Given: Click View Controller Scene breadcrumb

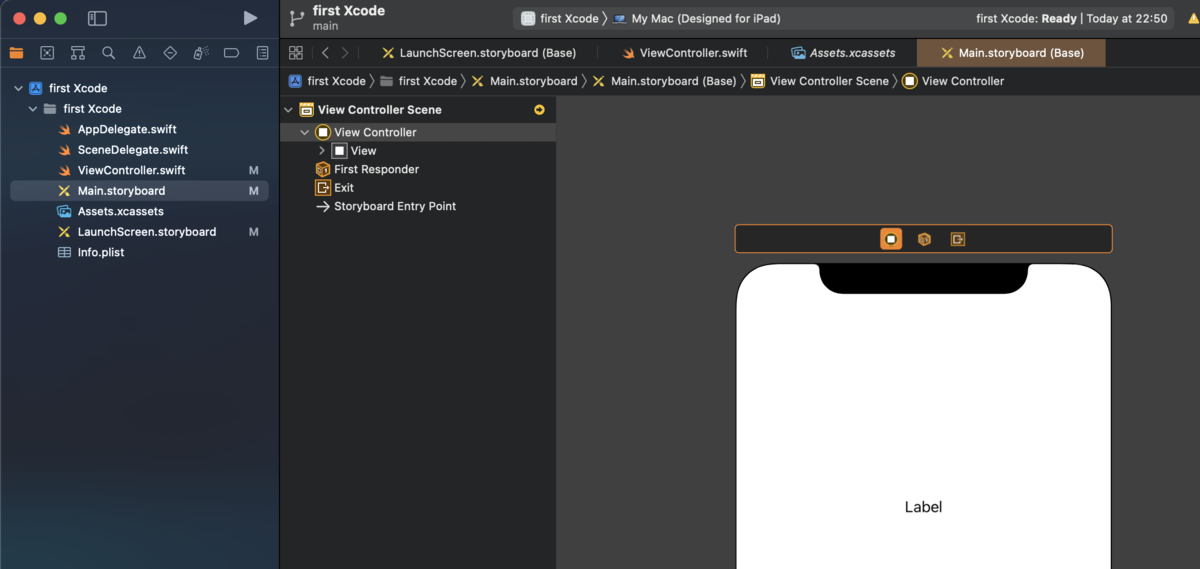Looking at the screenshot, I should [x=820, y=81].
